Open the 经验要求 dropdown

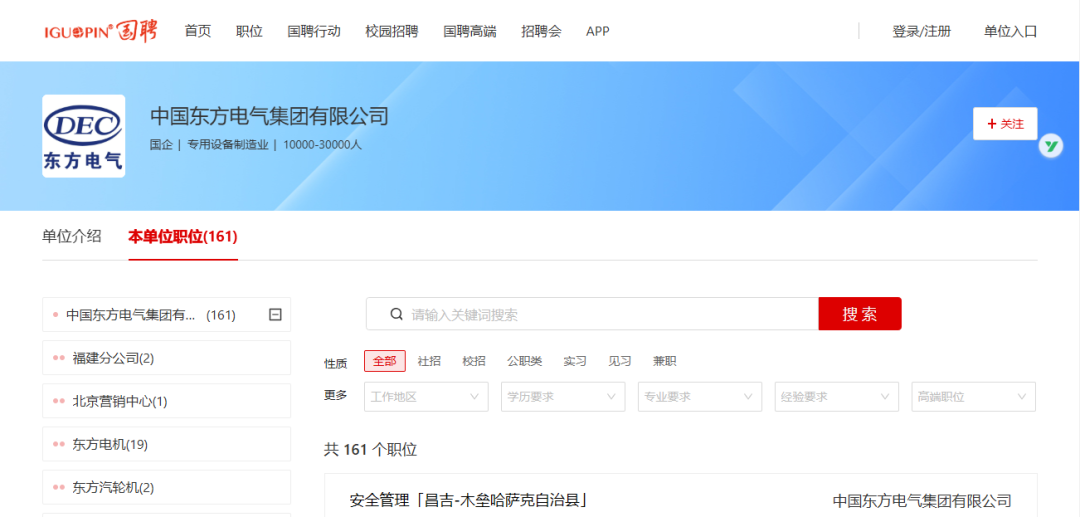pos(837,397)
